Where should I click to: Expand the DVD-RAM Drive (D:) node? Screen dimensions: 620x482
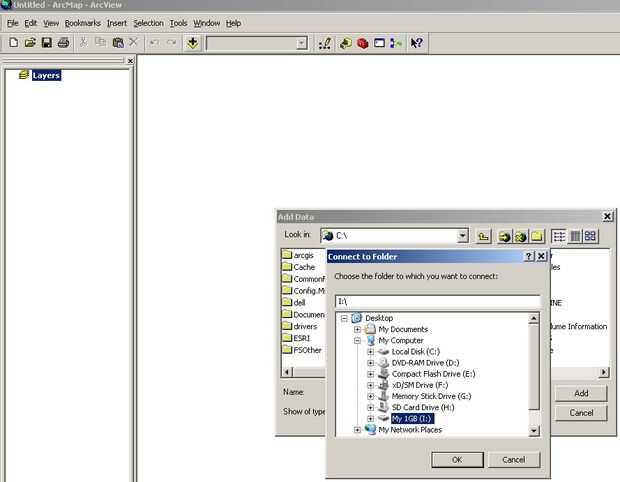370,363
